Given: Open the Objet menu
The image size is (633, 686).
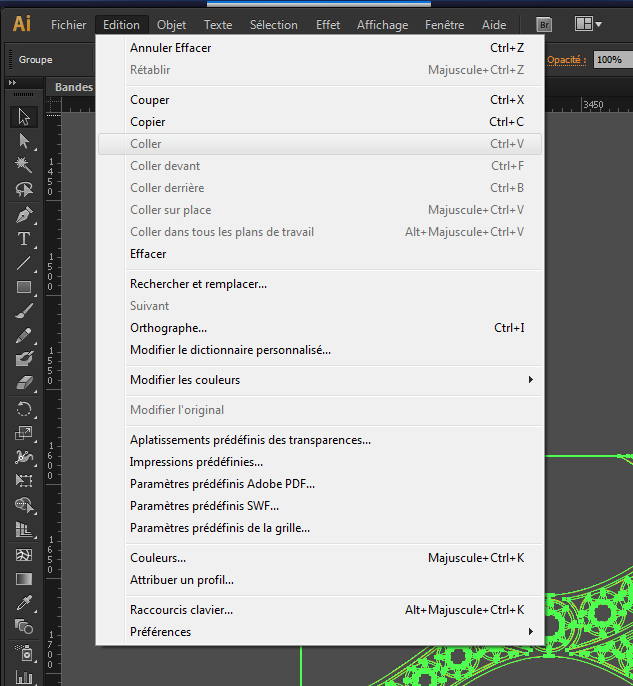Looking at the screenshot, I should point(171,25).
